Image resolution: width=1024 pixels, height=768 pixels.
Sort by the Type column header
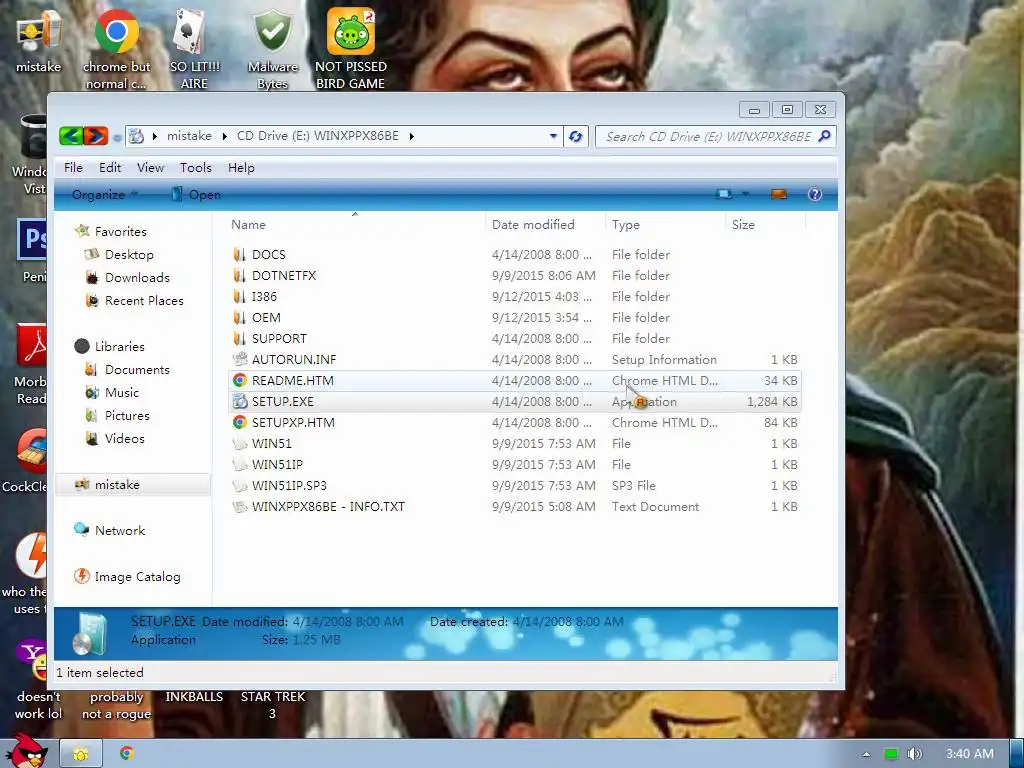(626, 225)
